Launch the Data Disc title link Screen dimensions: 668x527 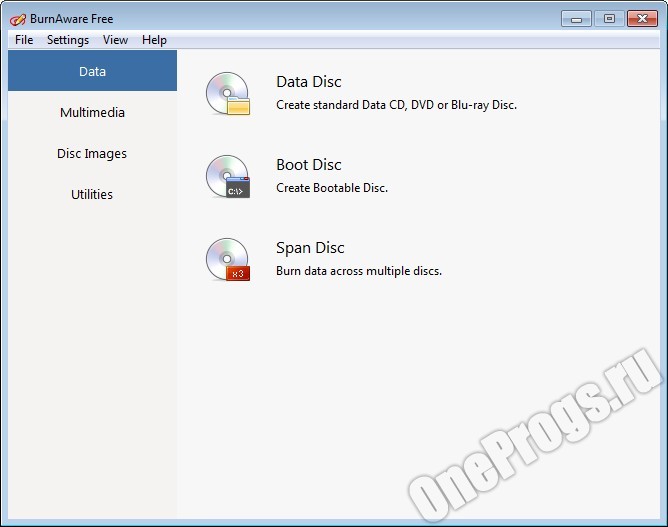tap(309, 82)
